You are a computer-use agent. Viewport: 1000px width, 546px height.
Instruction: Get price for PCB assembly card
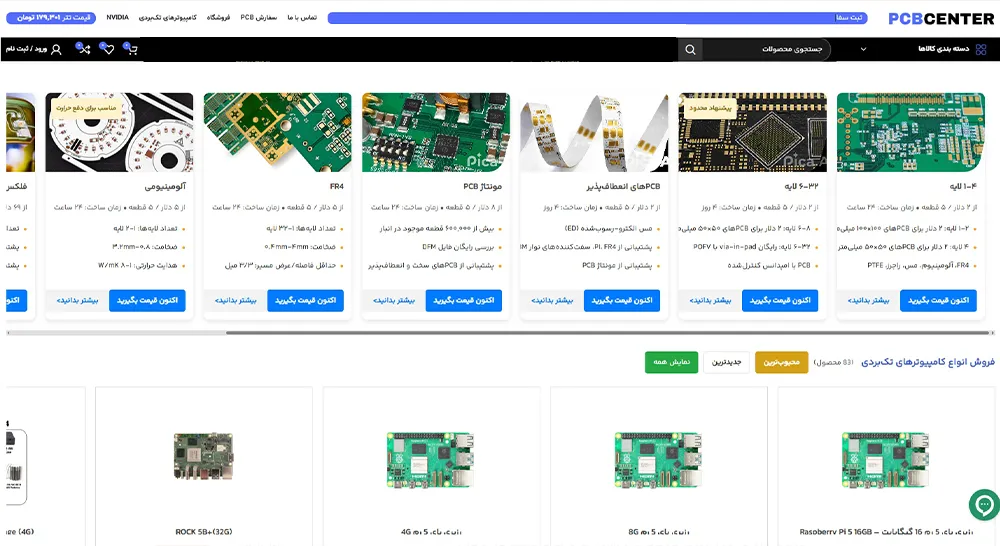click(x=464, y=300)
